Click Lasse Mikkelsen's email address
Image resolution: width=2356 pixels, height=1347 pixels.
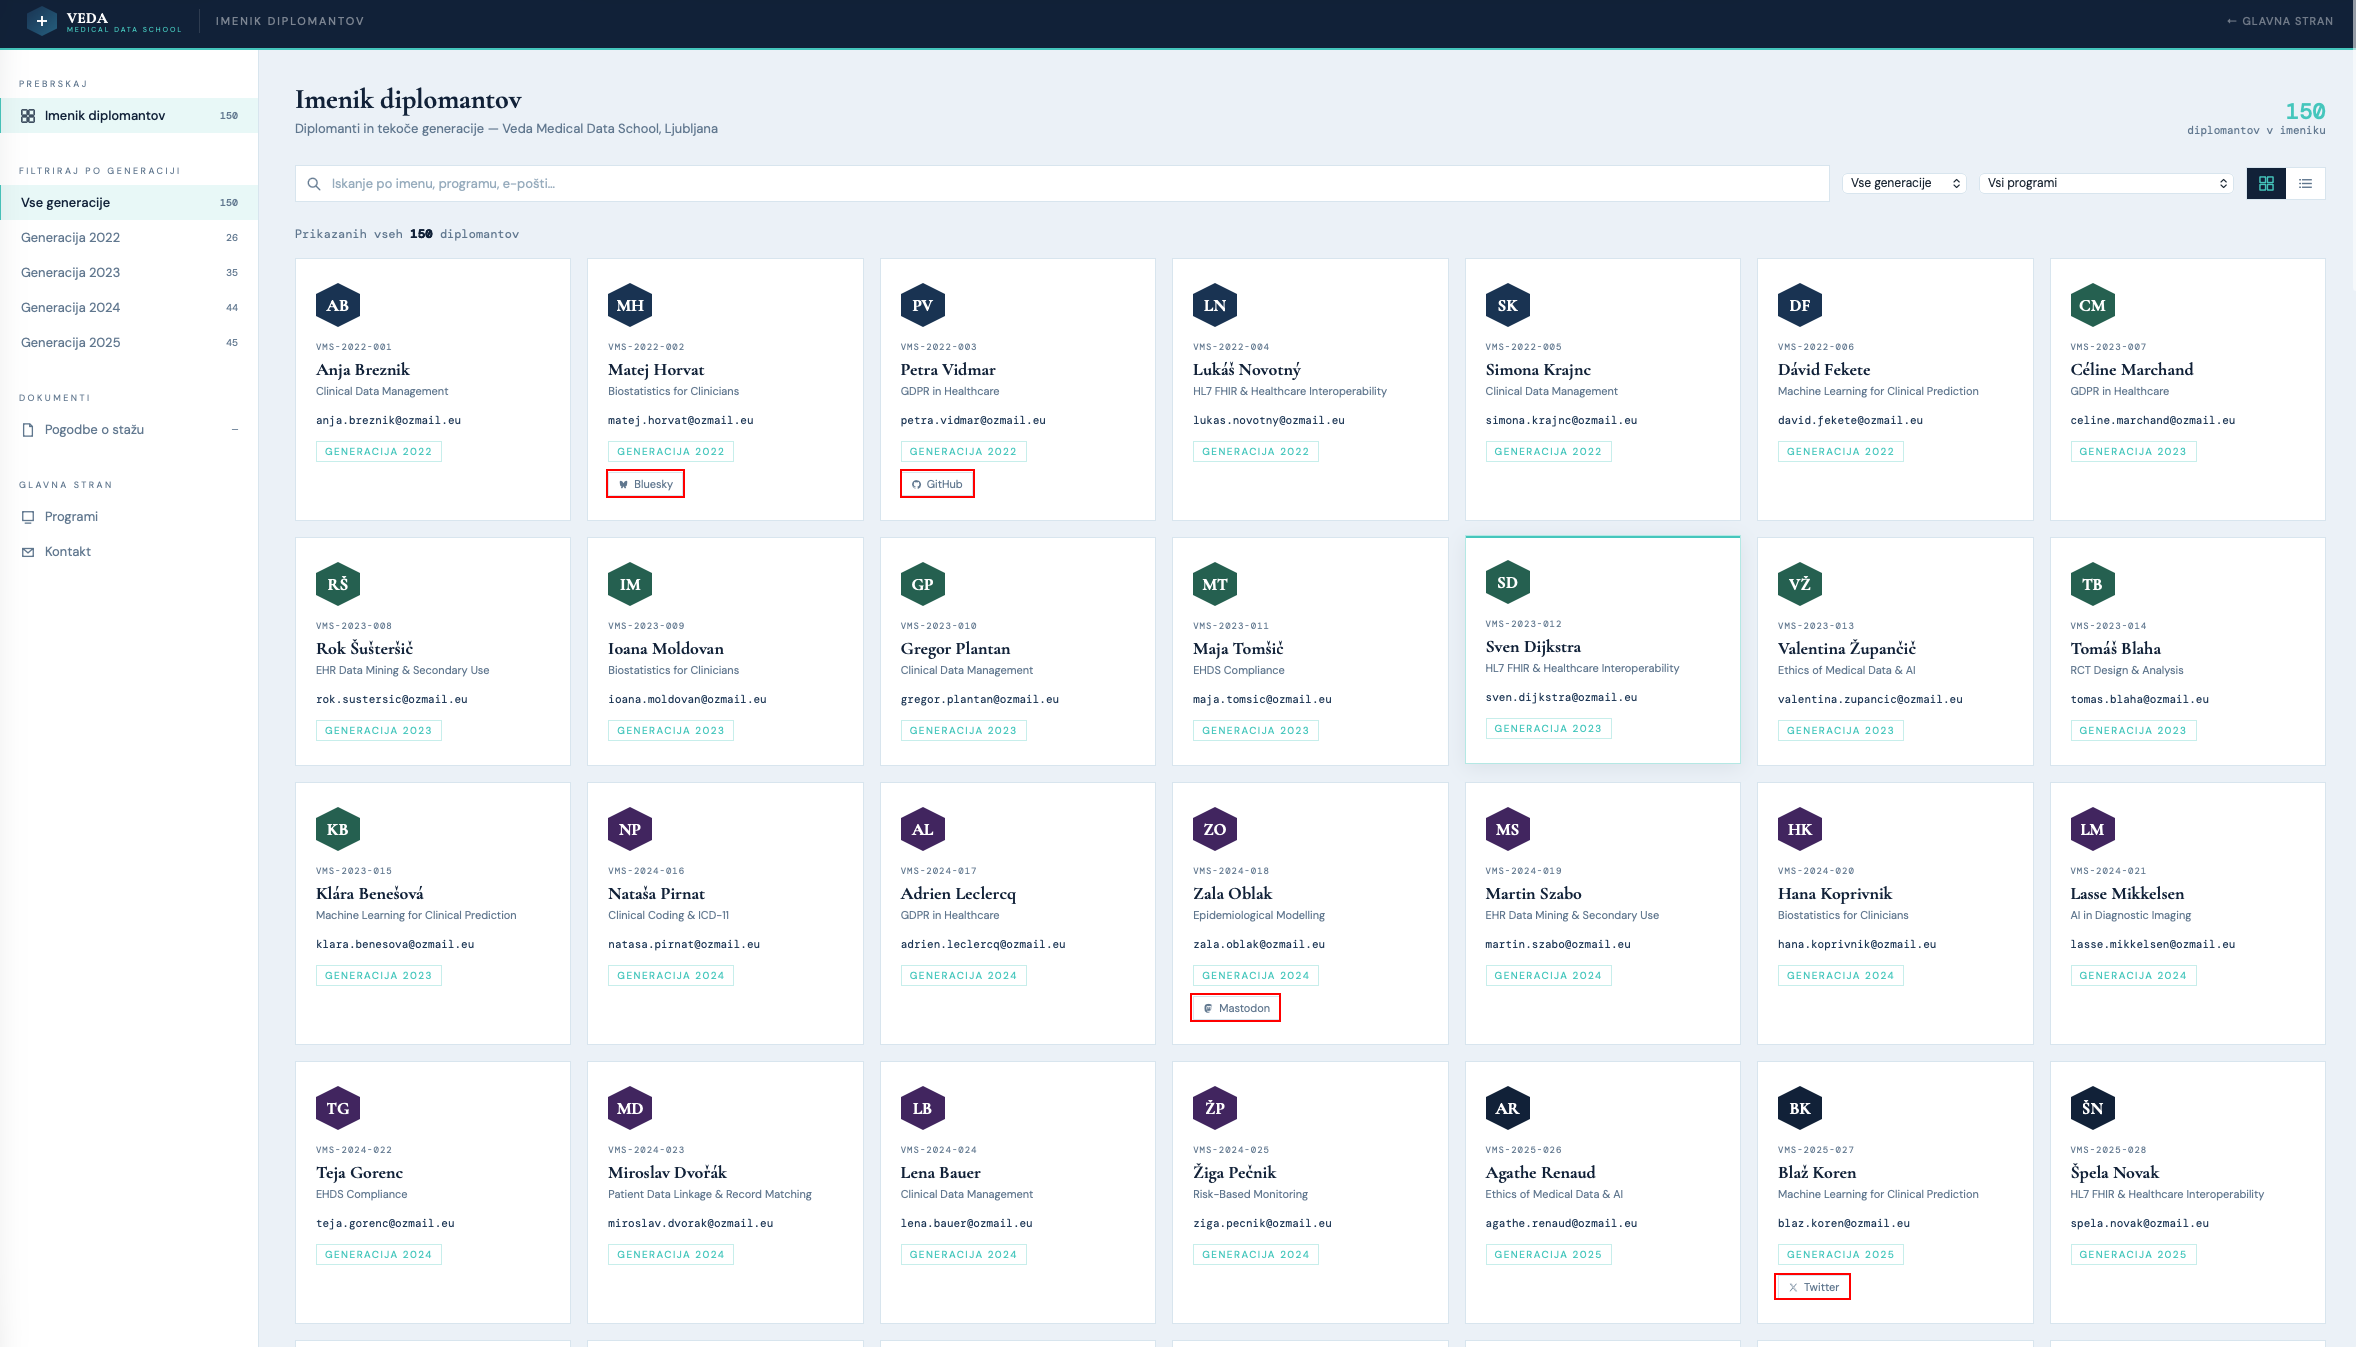(x=2152, y=945)
